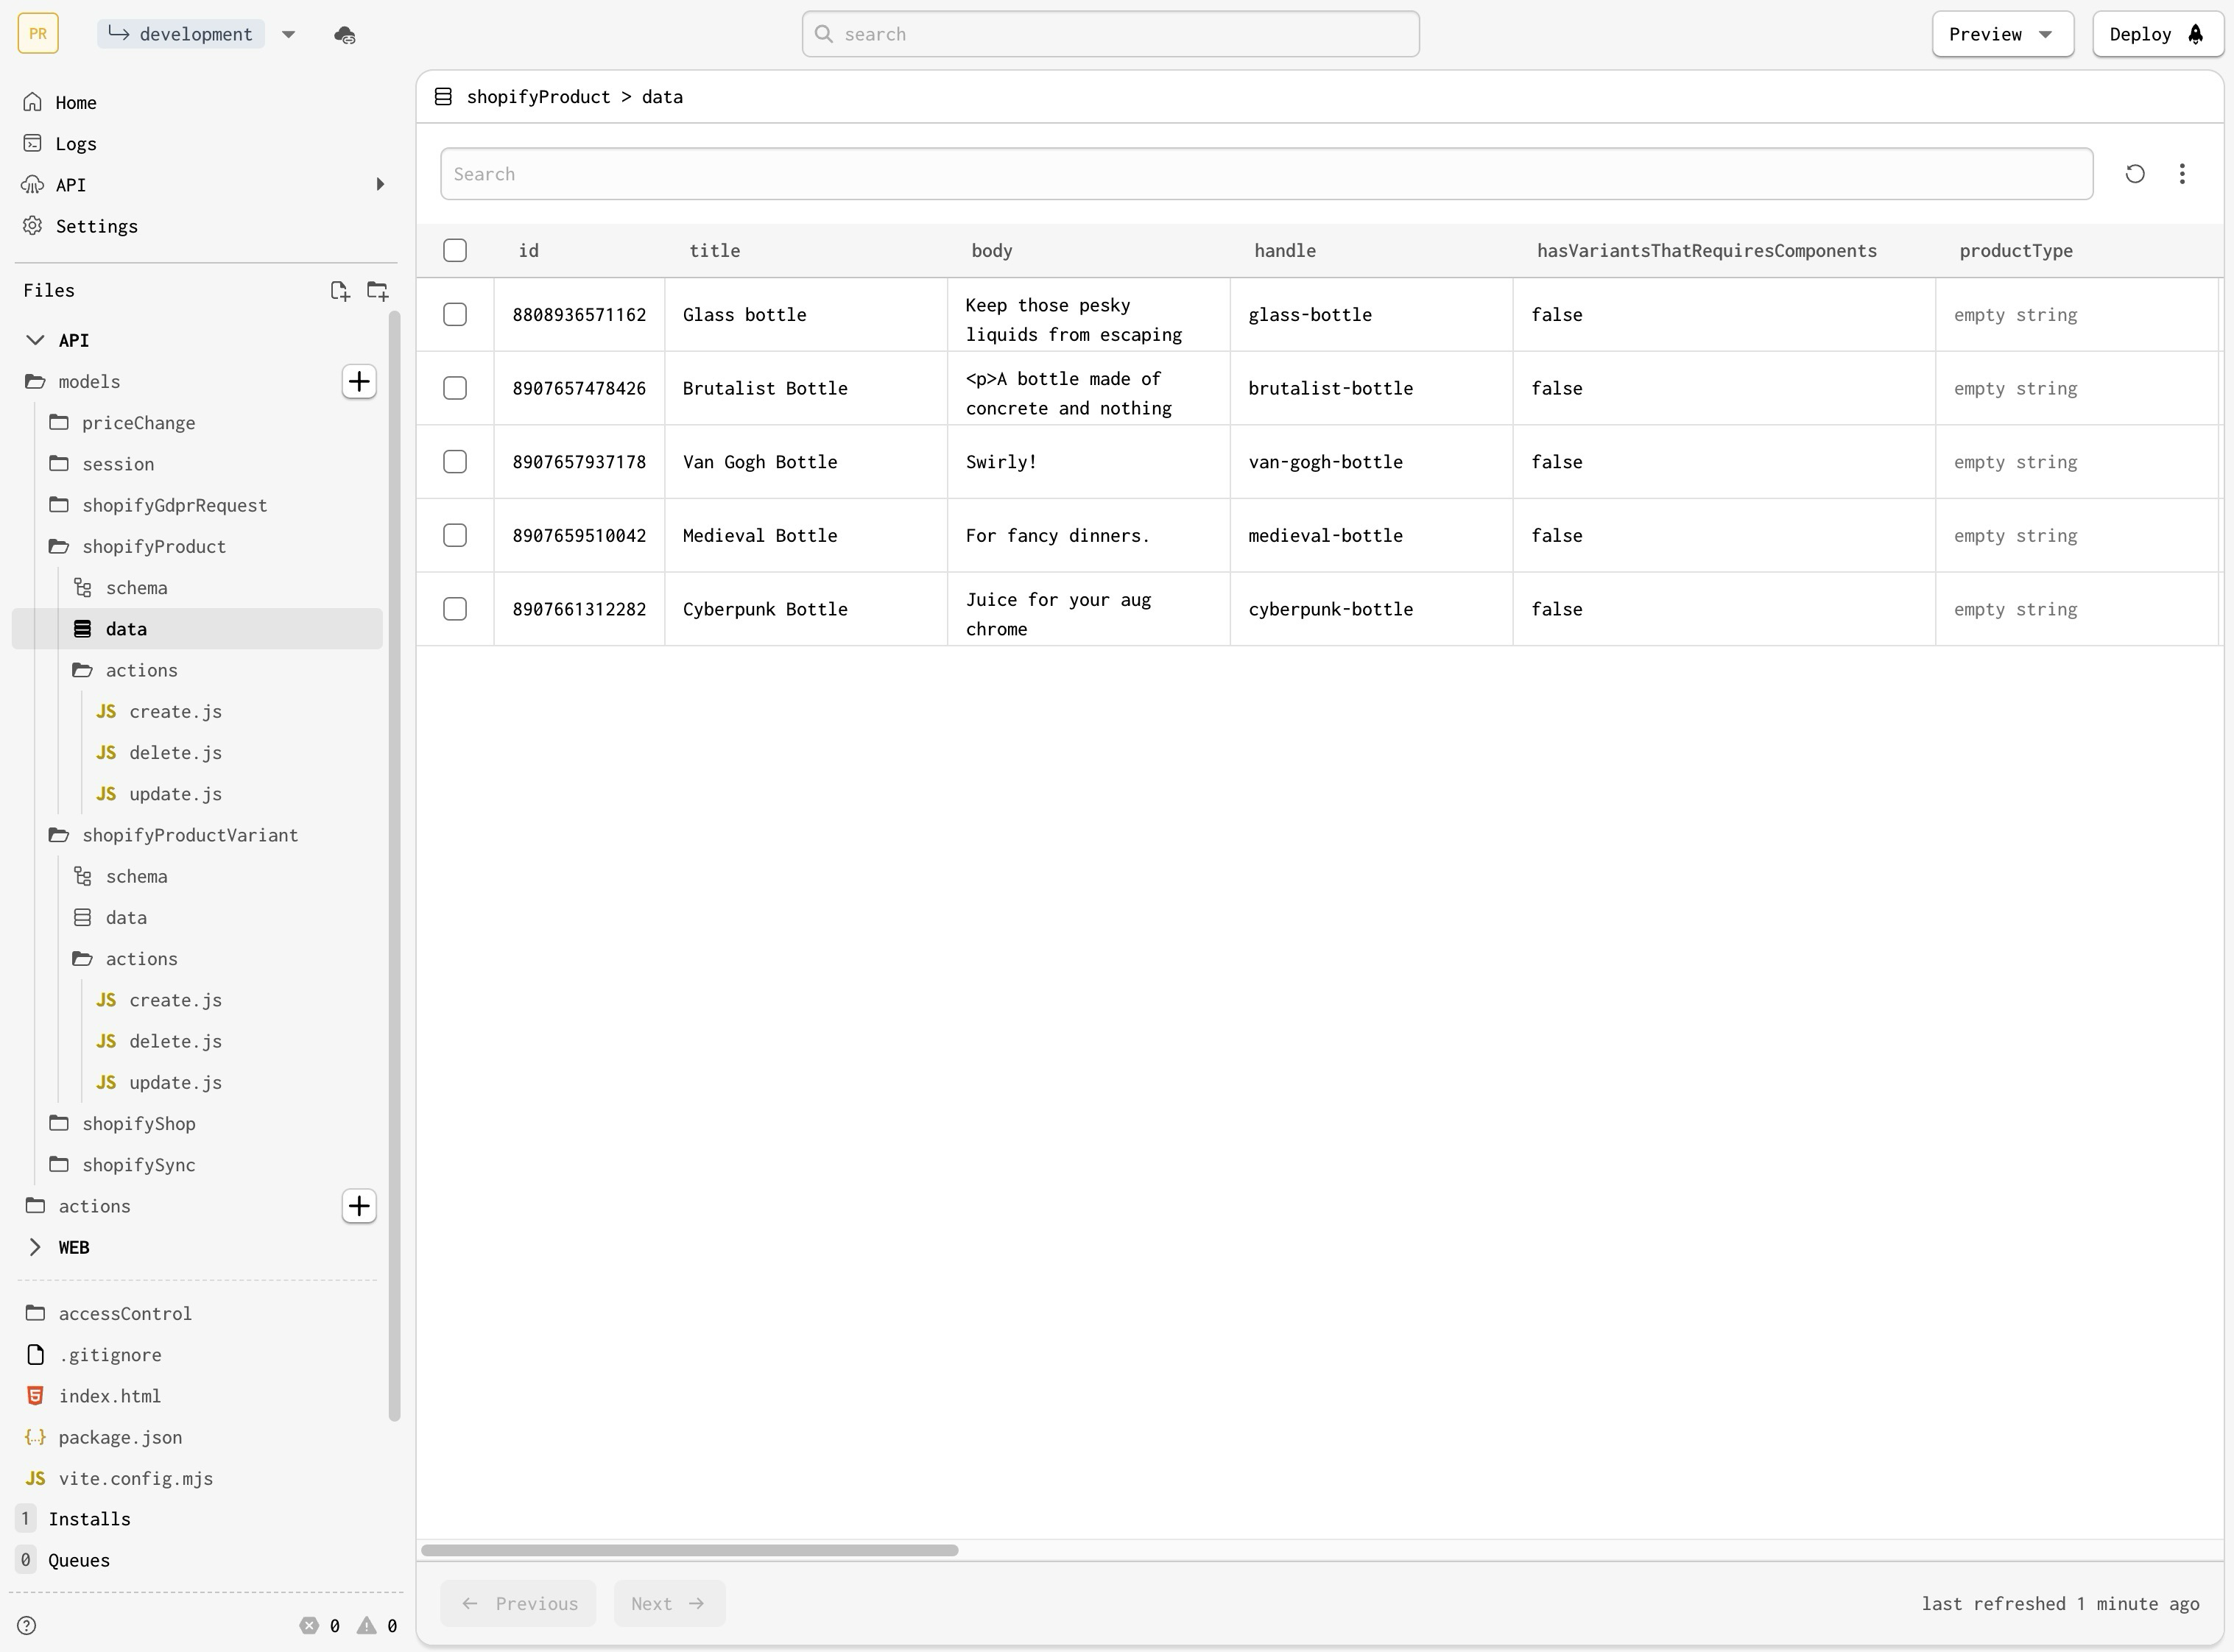
Task: Add a new action with plus button
Action: tap(359, 1206)
